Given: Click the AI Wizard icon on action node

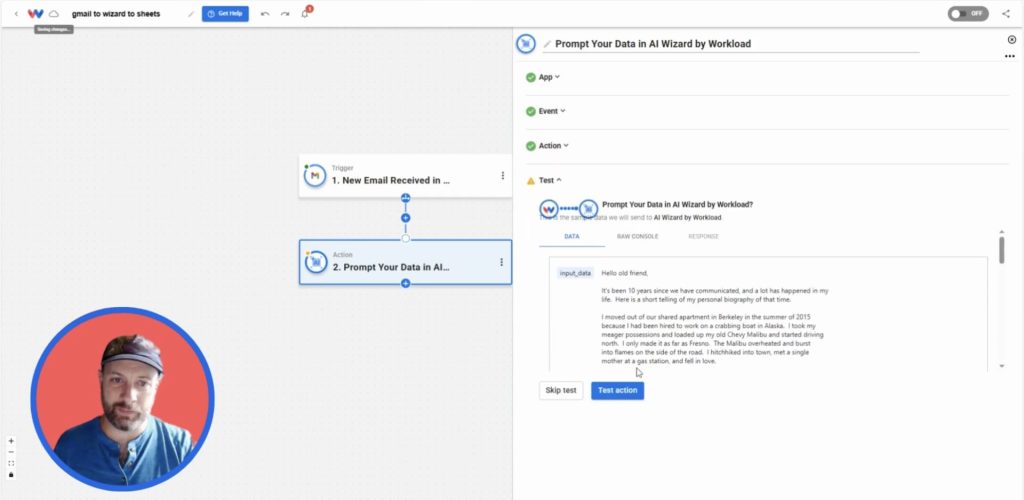Looking at the screenshot, I should pos(316,262).
